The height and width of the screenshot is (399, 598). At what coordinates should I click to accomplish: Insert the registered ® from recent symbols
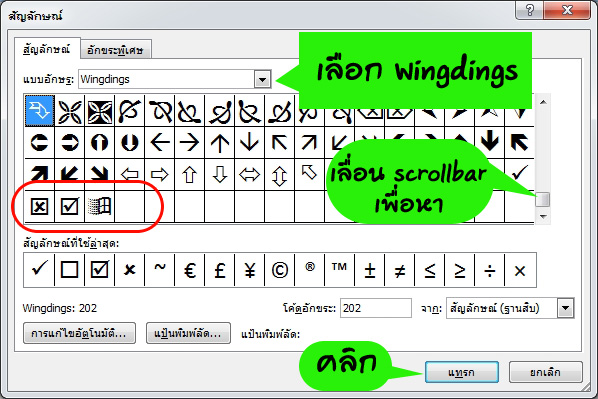pos(309,270)
